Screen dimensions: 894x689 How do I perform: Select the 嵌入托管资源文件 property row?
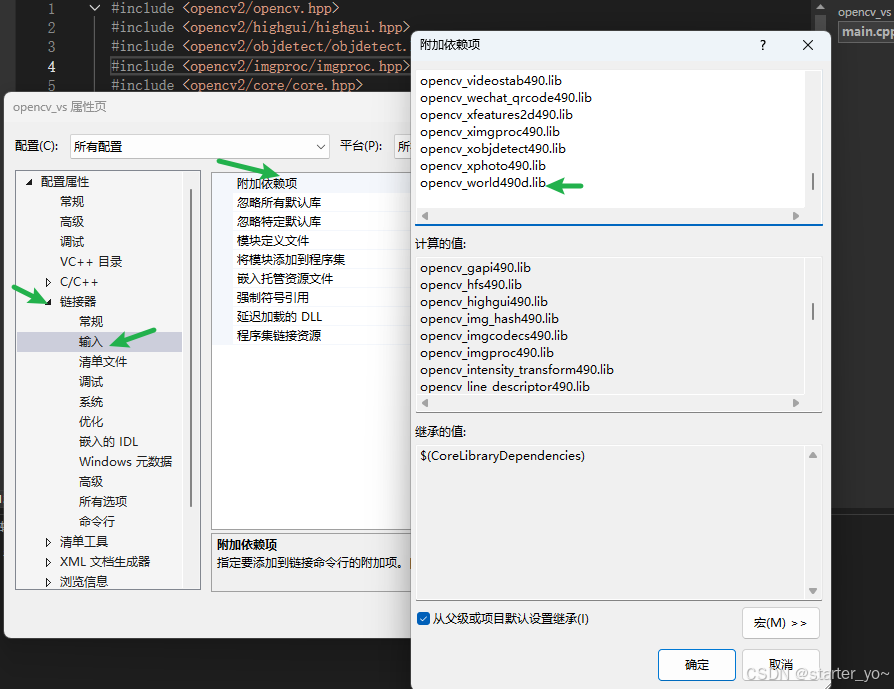tap(311, 278)
